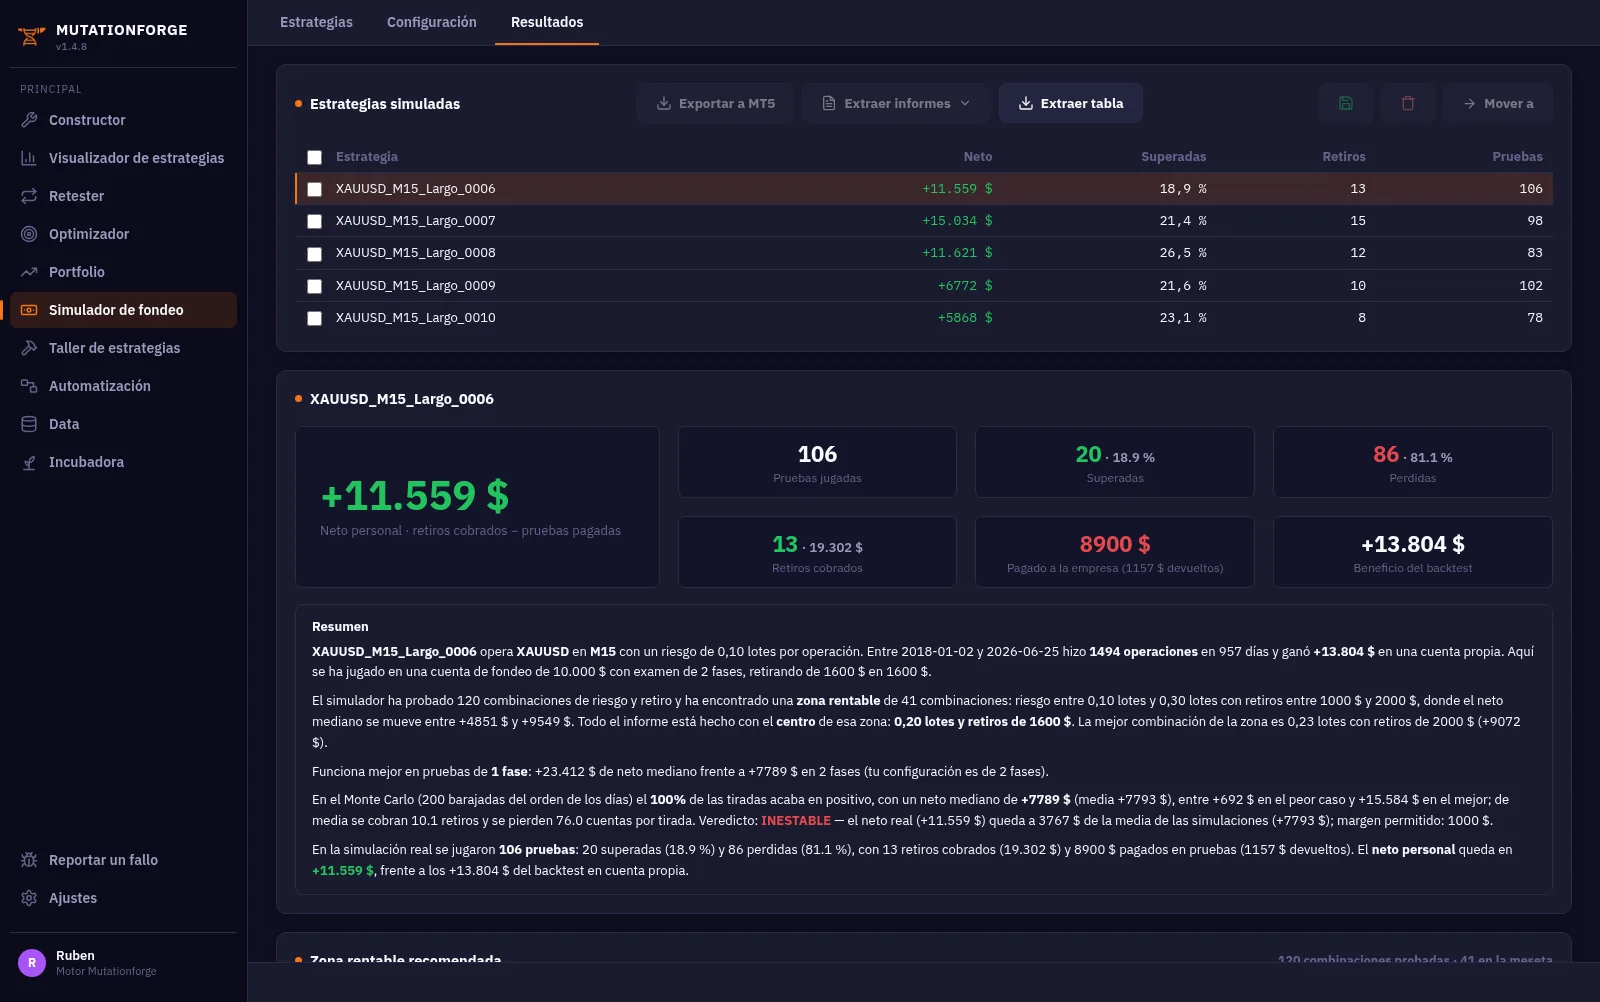1600x1002 pixels.
Task: Select the Resultados tab
Action: pos(547,22)
